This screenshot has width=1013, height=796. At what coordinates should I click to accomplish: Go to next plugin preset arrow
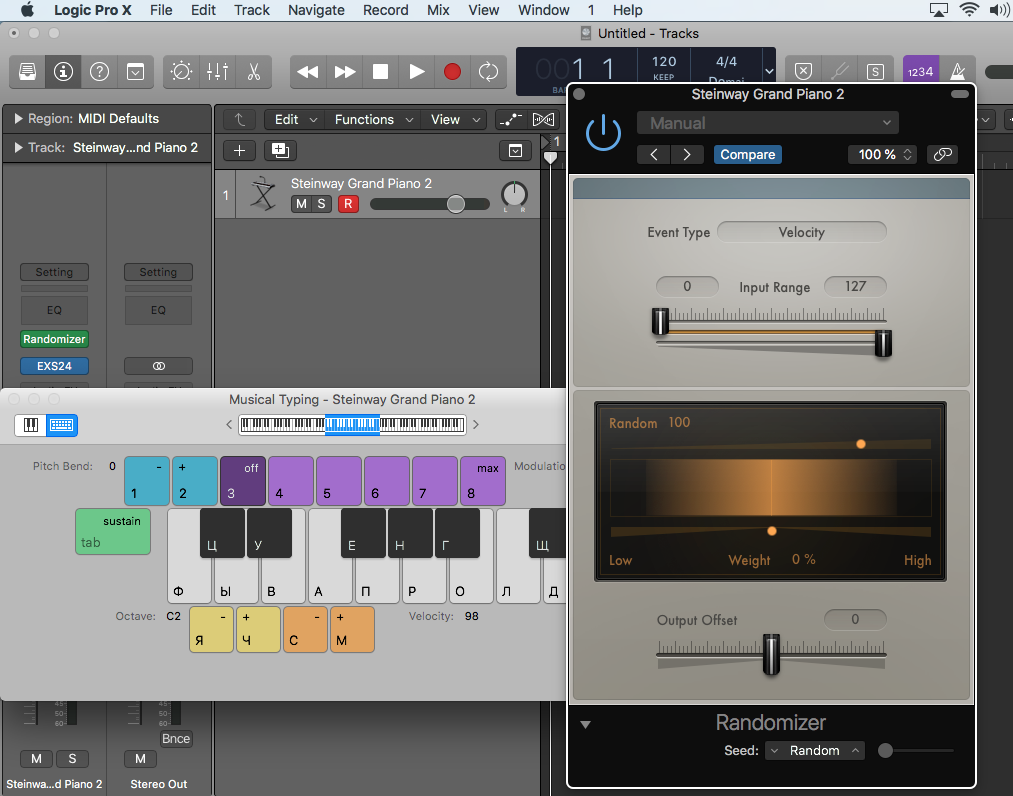click(x=687, y=154)
